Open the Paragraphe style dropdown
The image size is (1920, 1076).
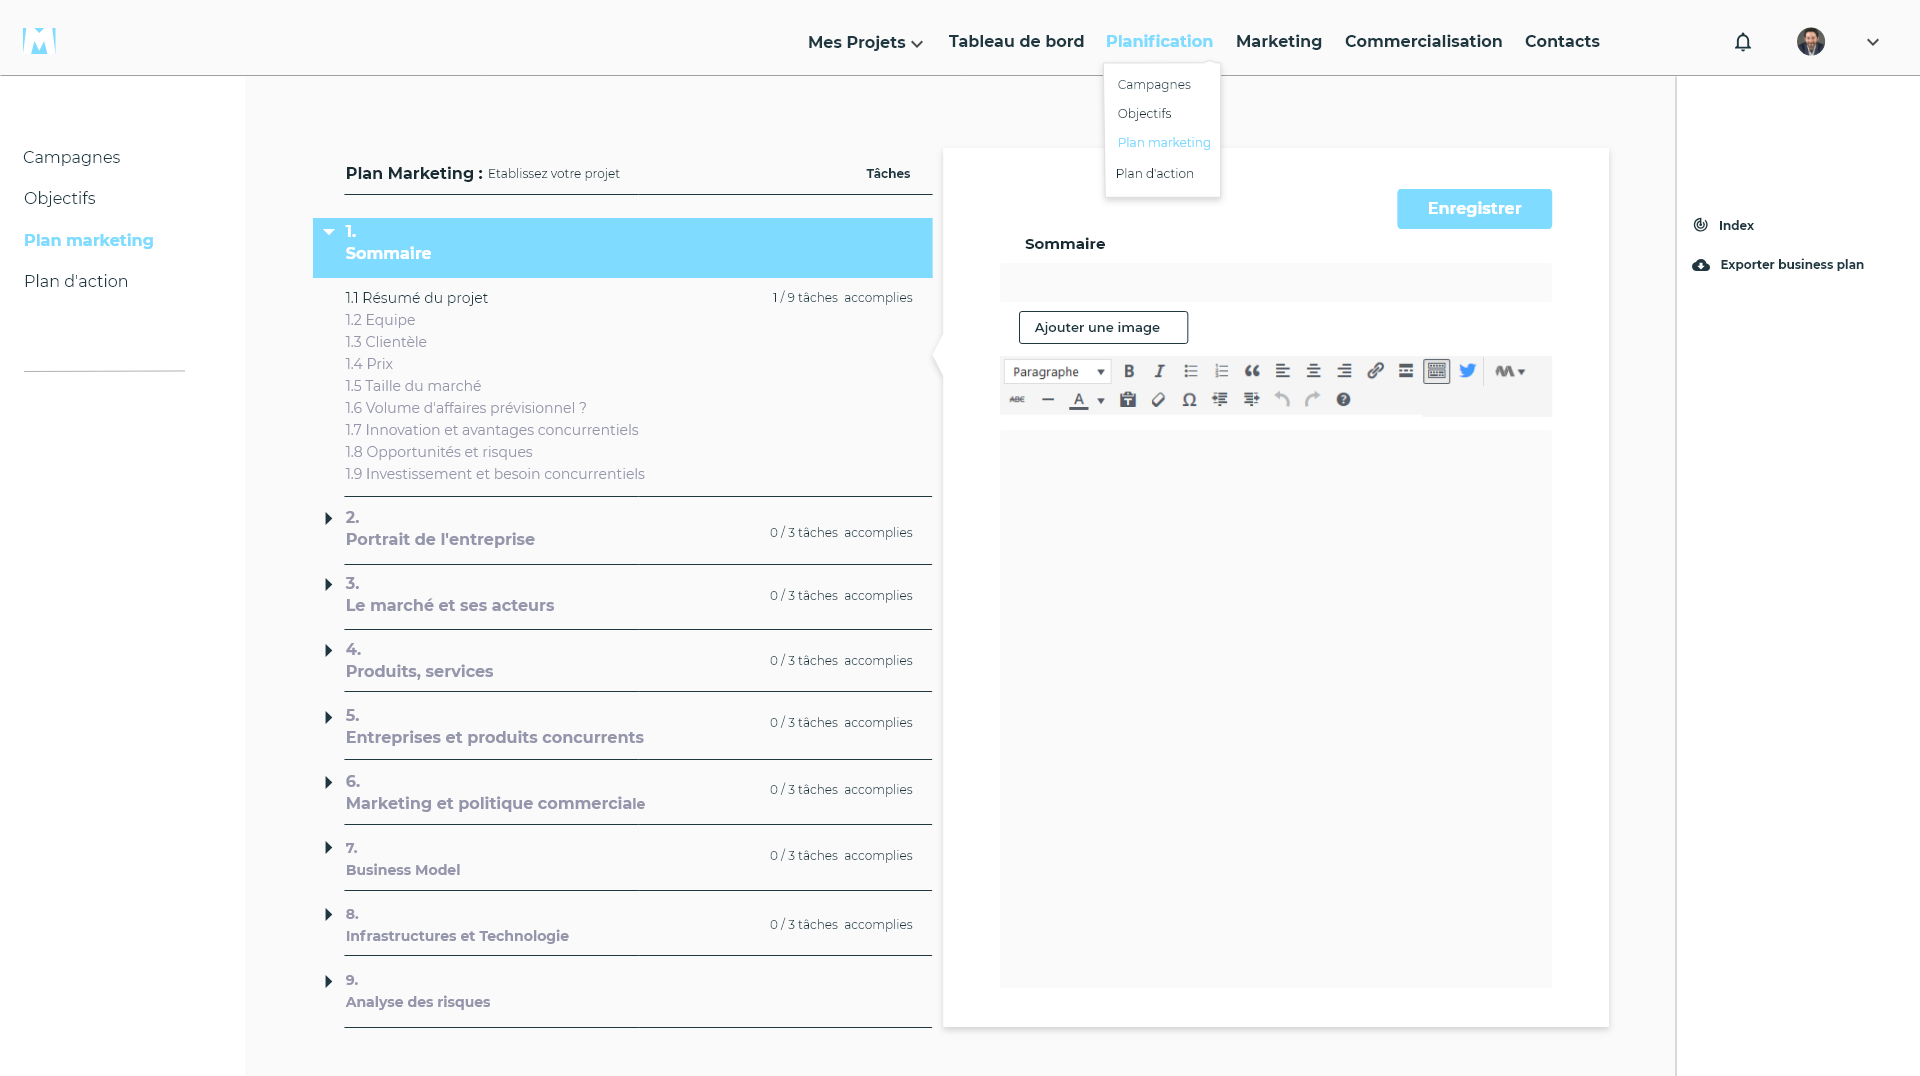tap(1056, 371)
